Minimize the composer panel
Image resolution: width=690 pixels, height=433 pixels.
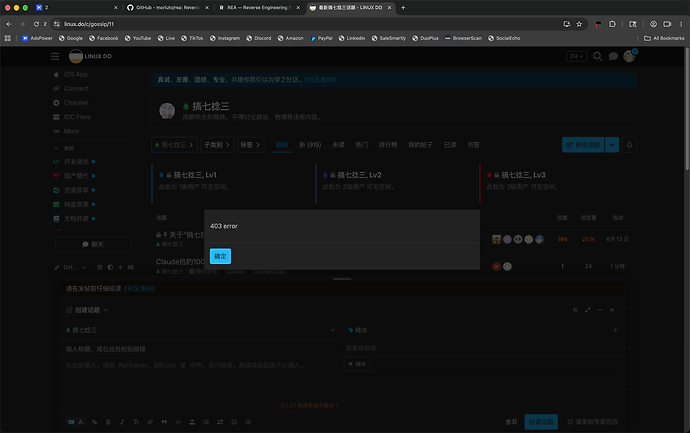[599, 310]
